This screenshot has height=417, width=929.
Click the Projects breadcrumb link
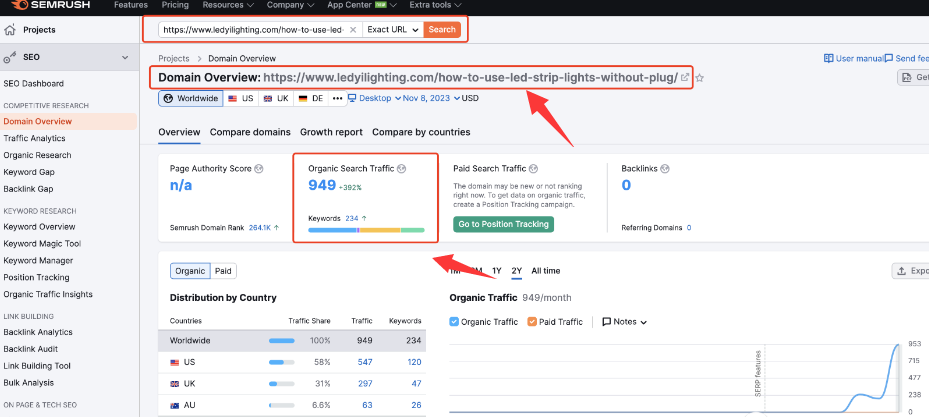click(x=174, y=59)
